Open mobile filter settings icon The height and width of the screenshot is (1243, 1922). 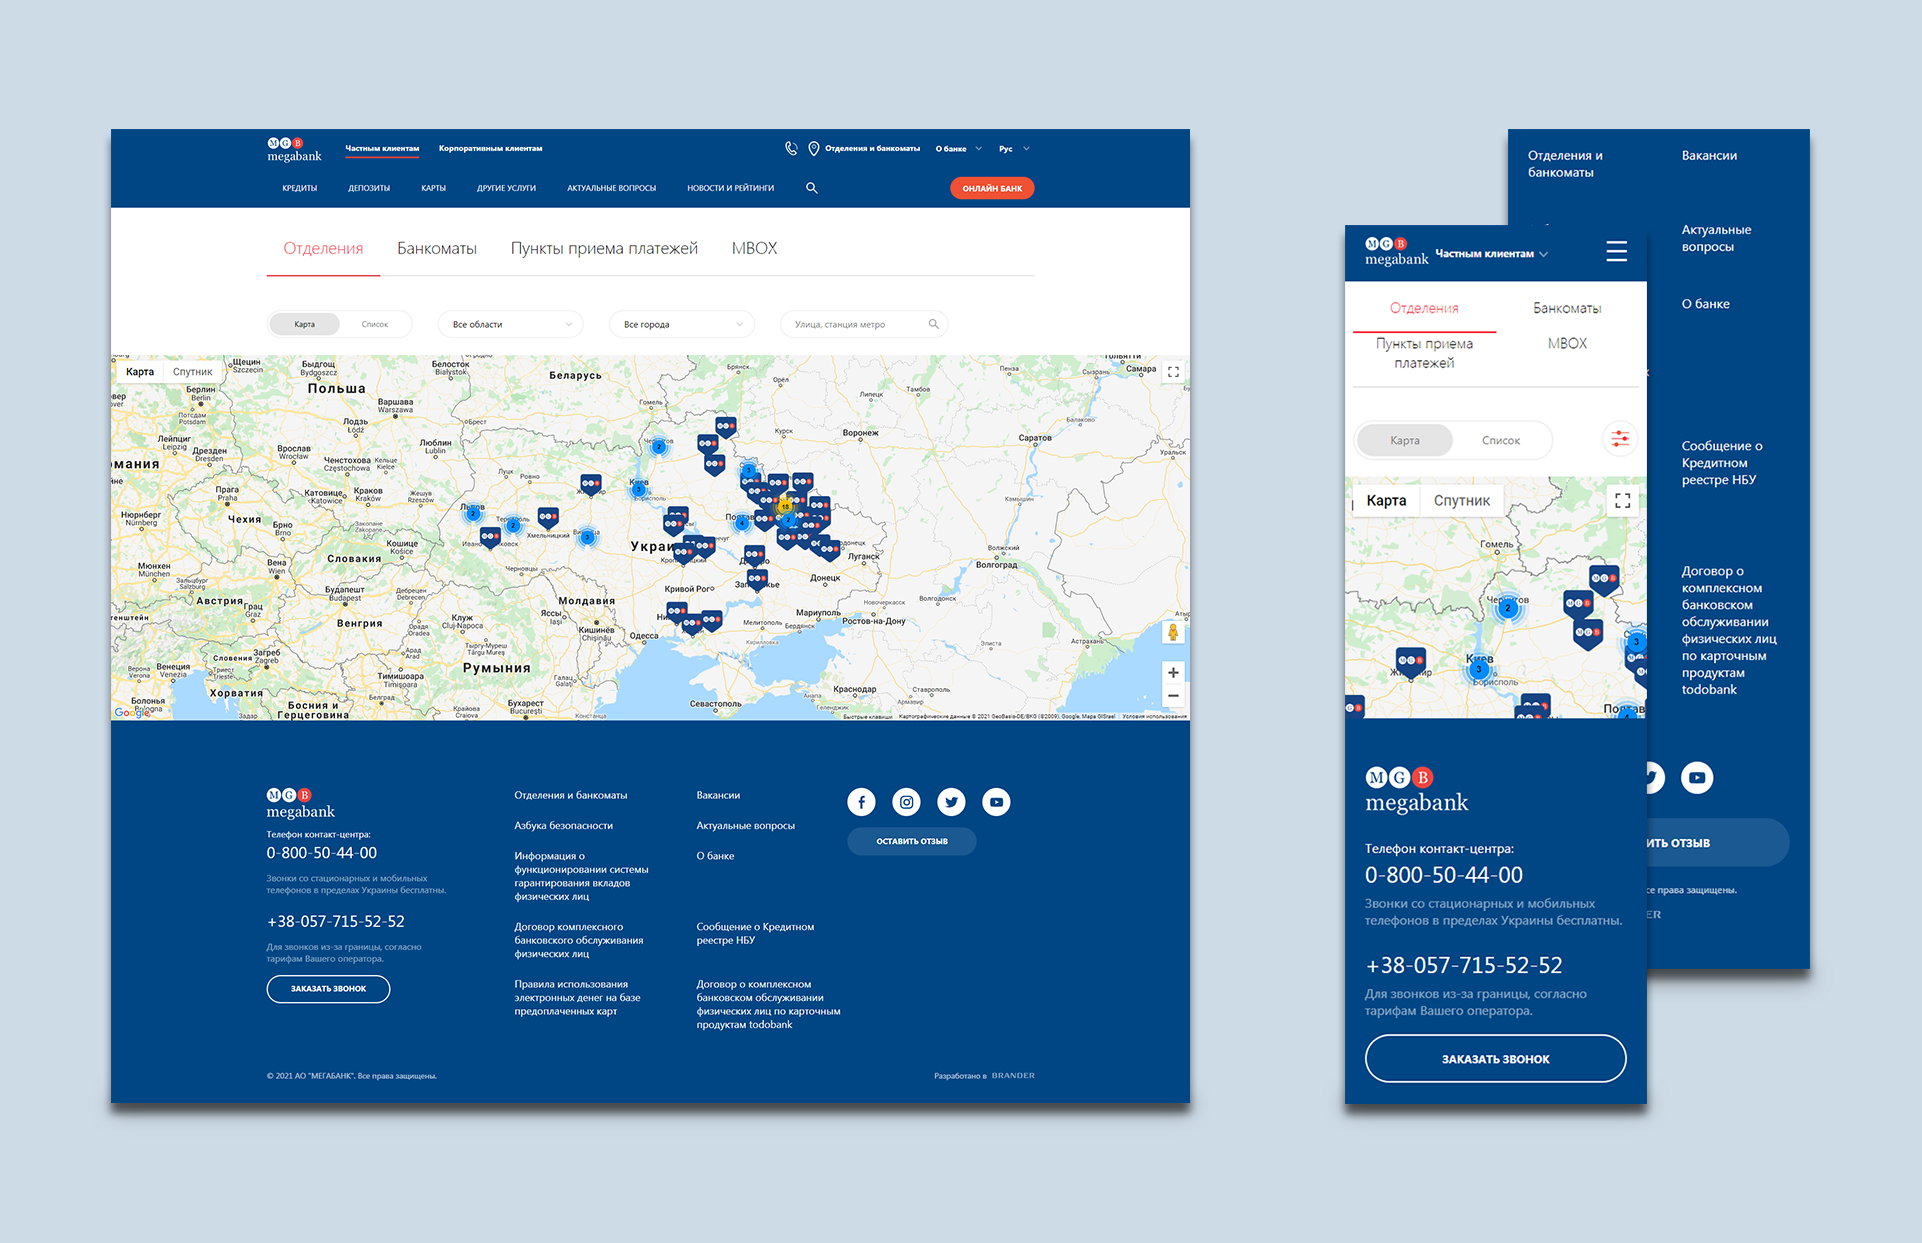pos(1619,439)
